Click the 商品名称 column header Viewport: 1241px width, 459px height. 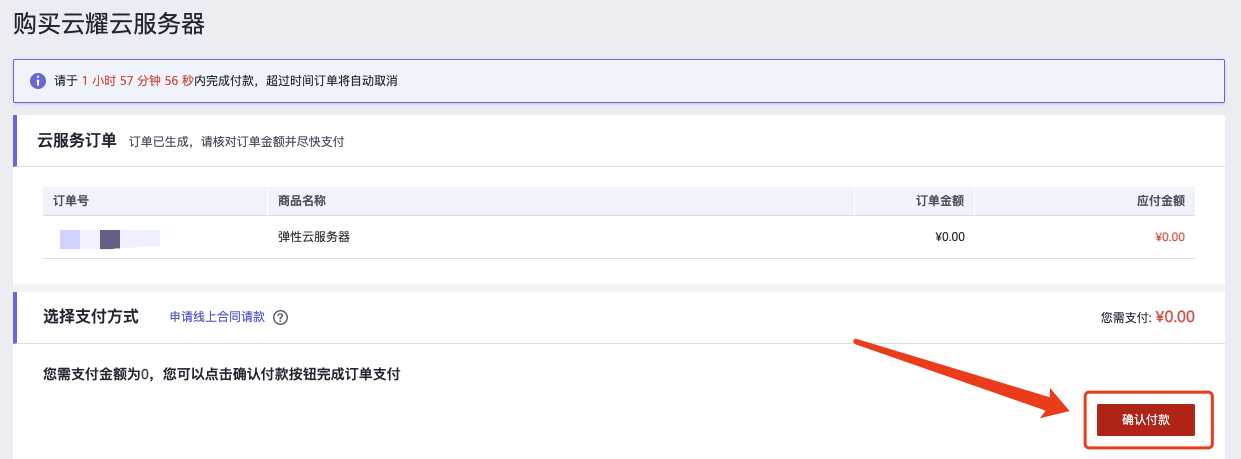click(x=302, y=201)
